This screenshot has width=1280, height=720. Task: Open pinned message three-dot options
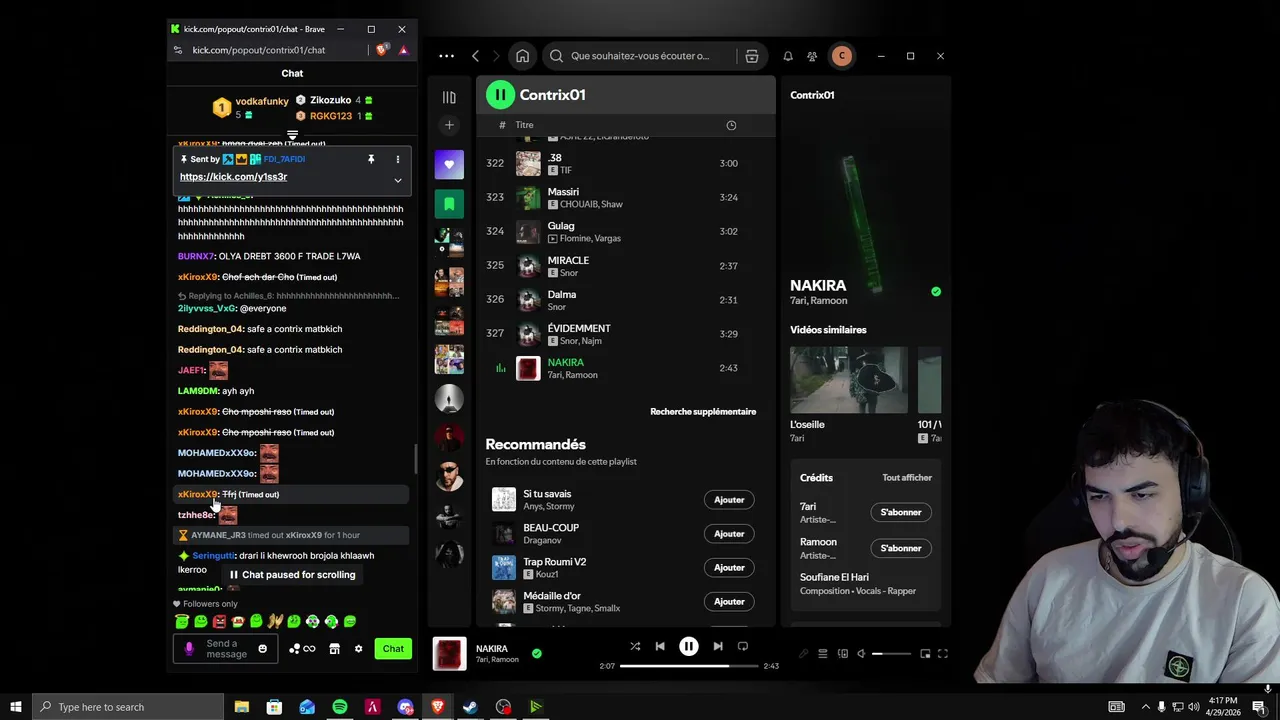pyautogui.click(x=397, y=159)
